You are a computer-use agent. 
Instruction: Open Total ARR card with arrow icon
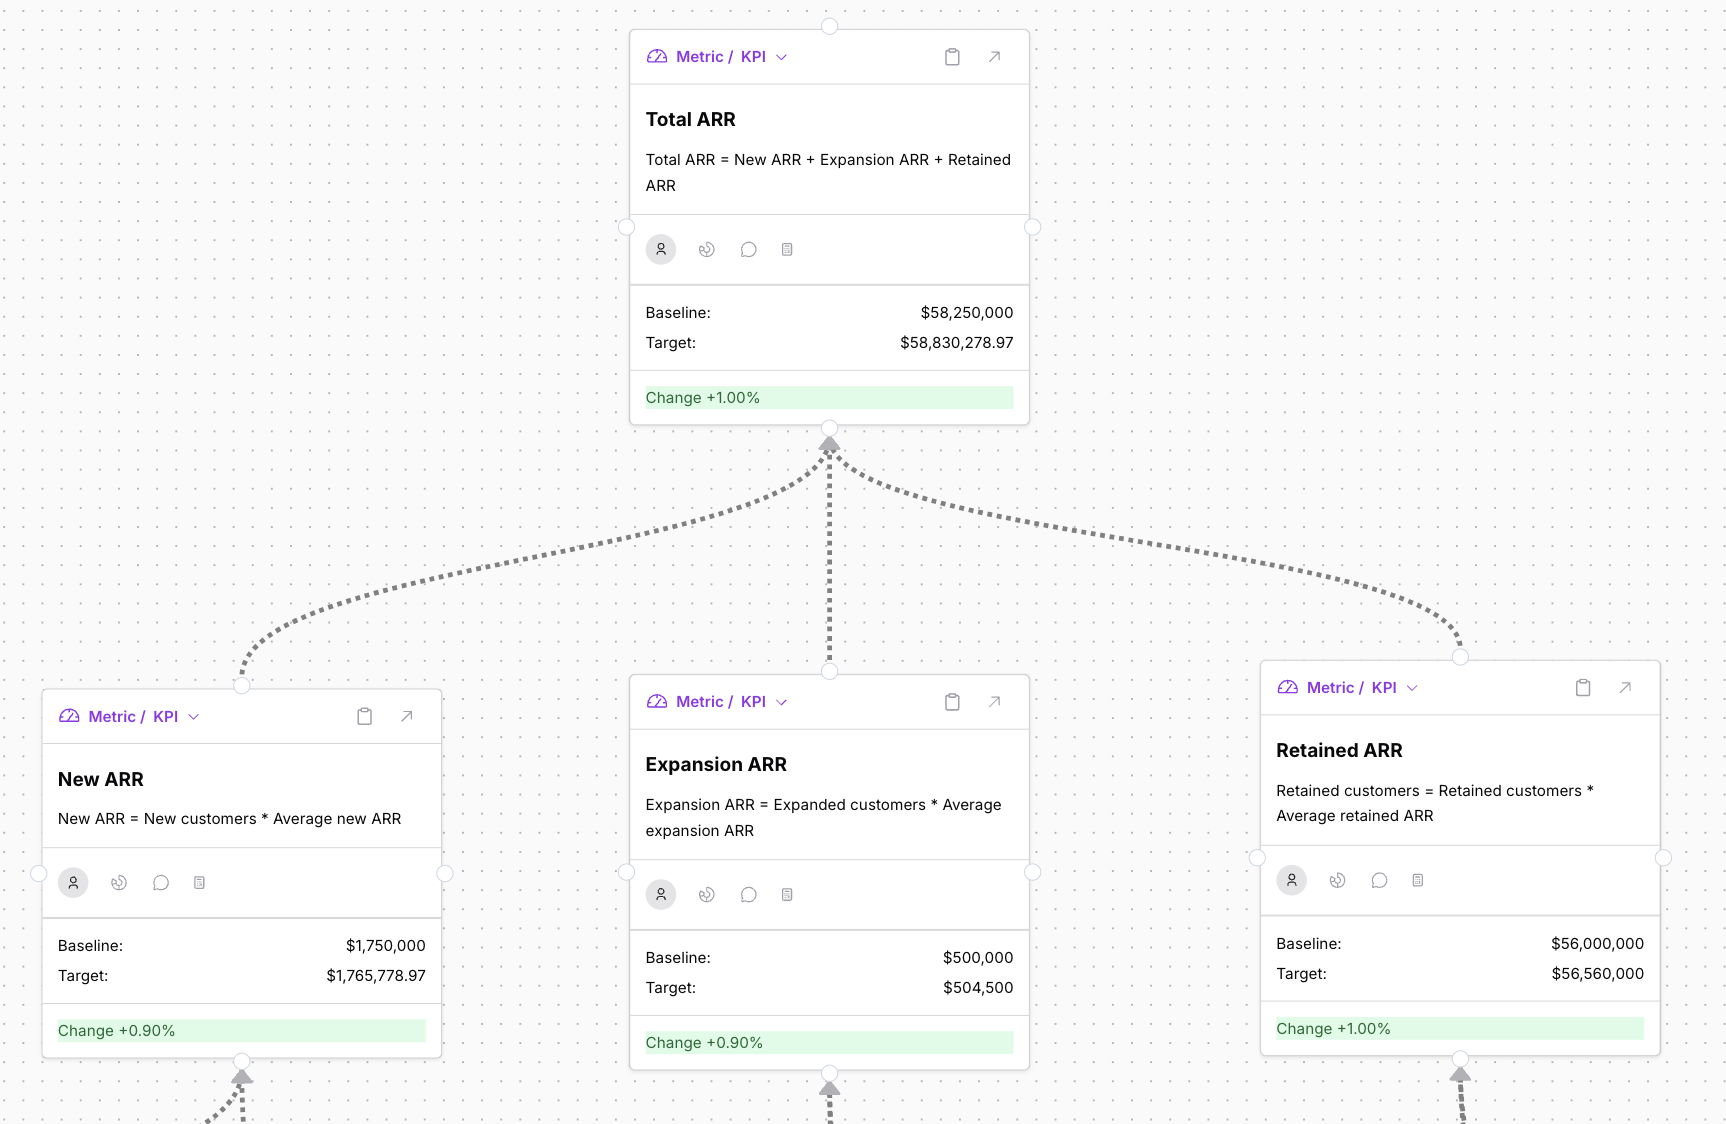(994, 57)
